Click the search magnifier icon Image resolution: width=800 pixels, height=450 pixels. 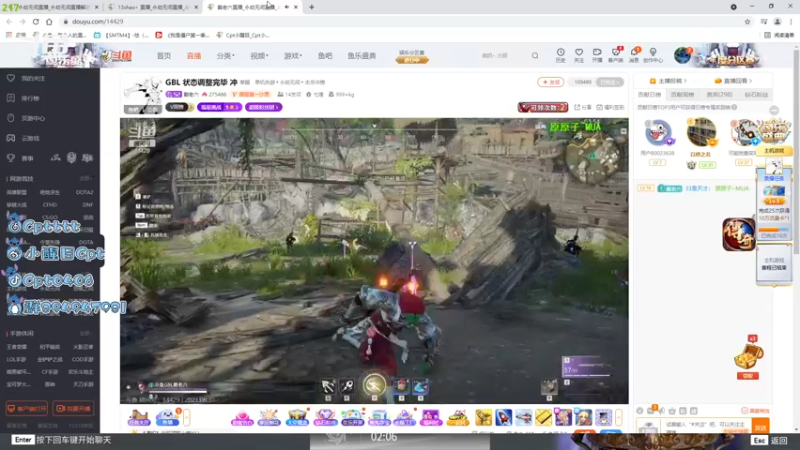point(535,56)
